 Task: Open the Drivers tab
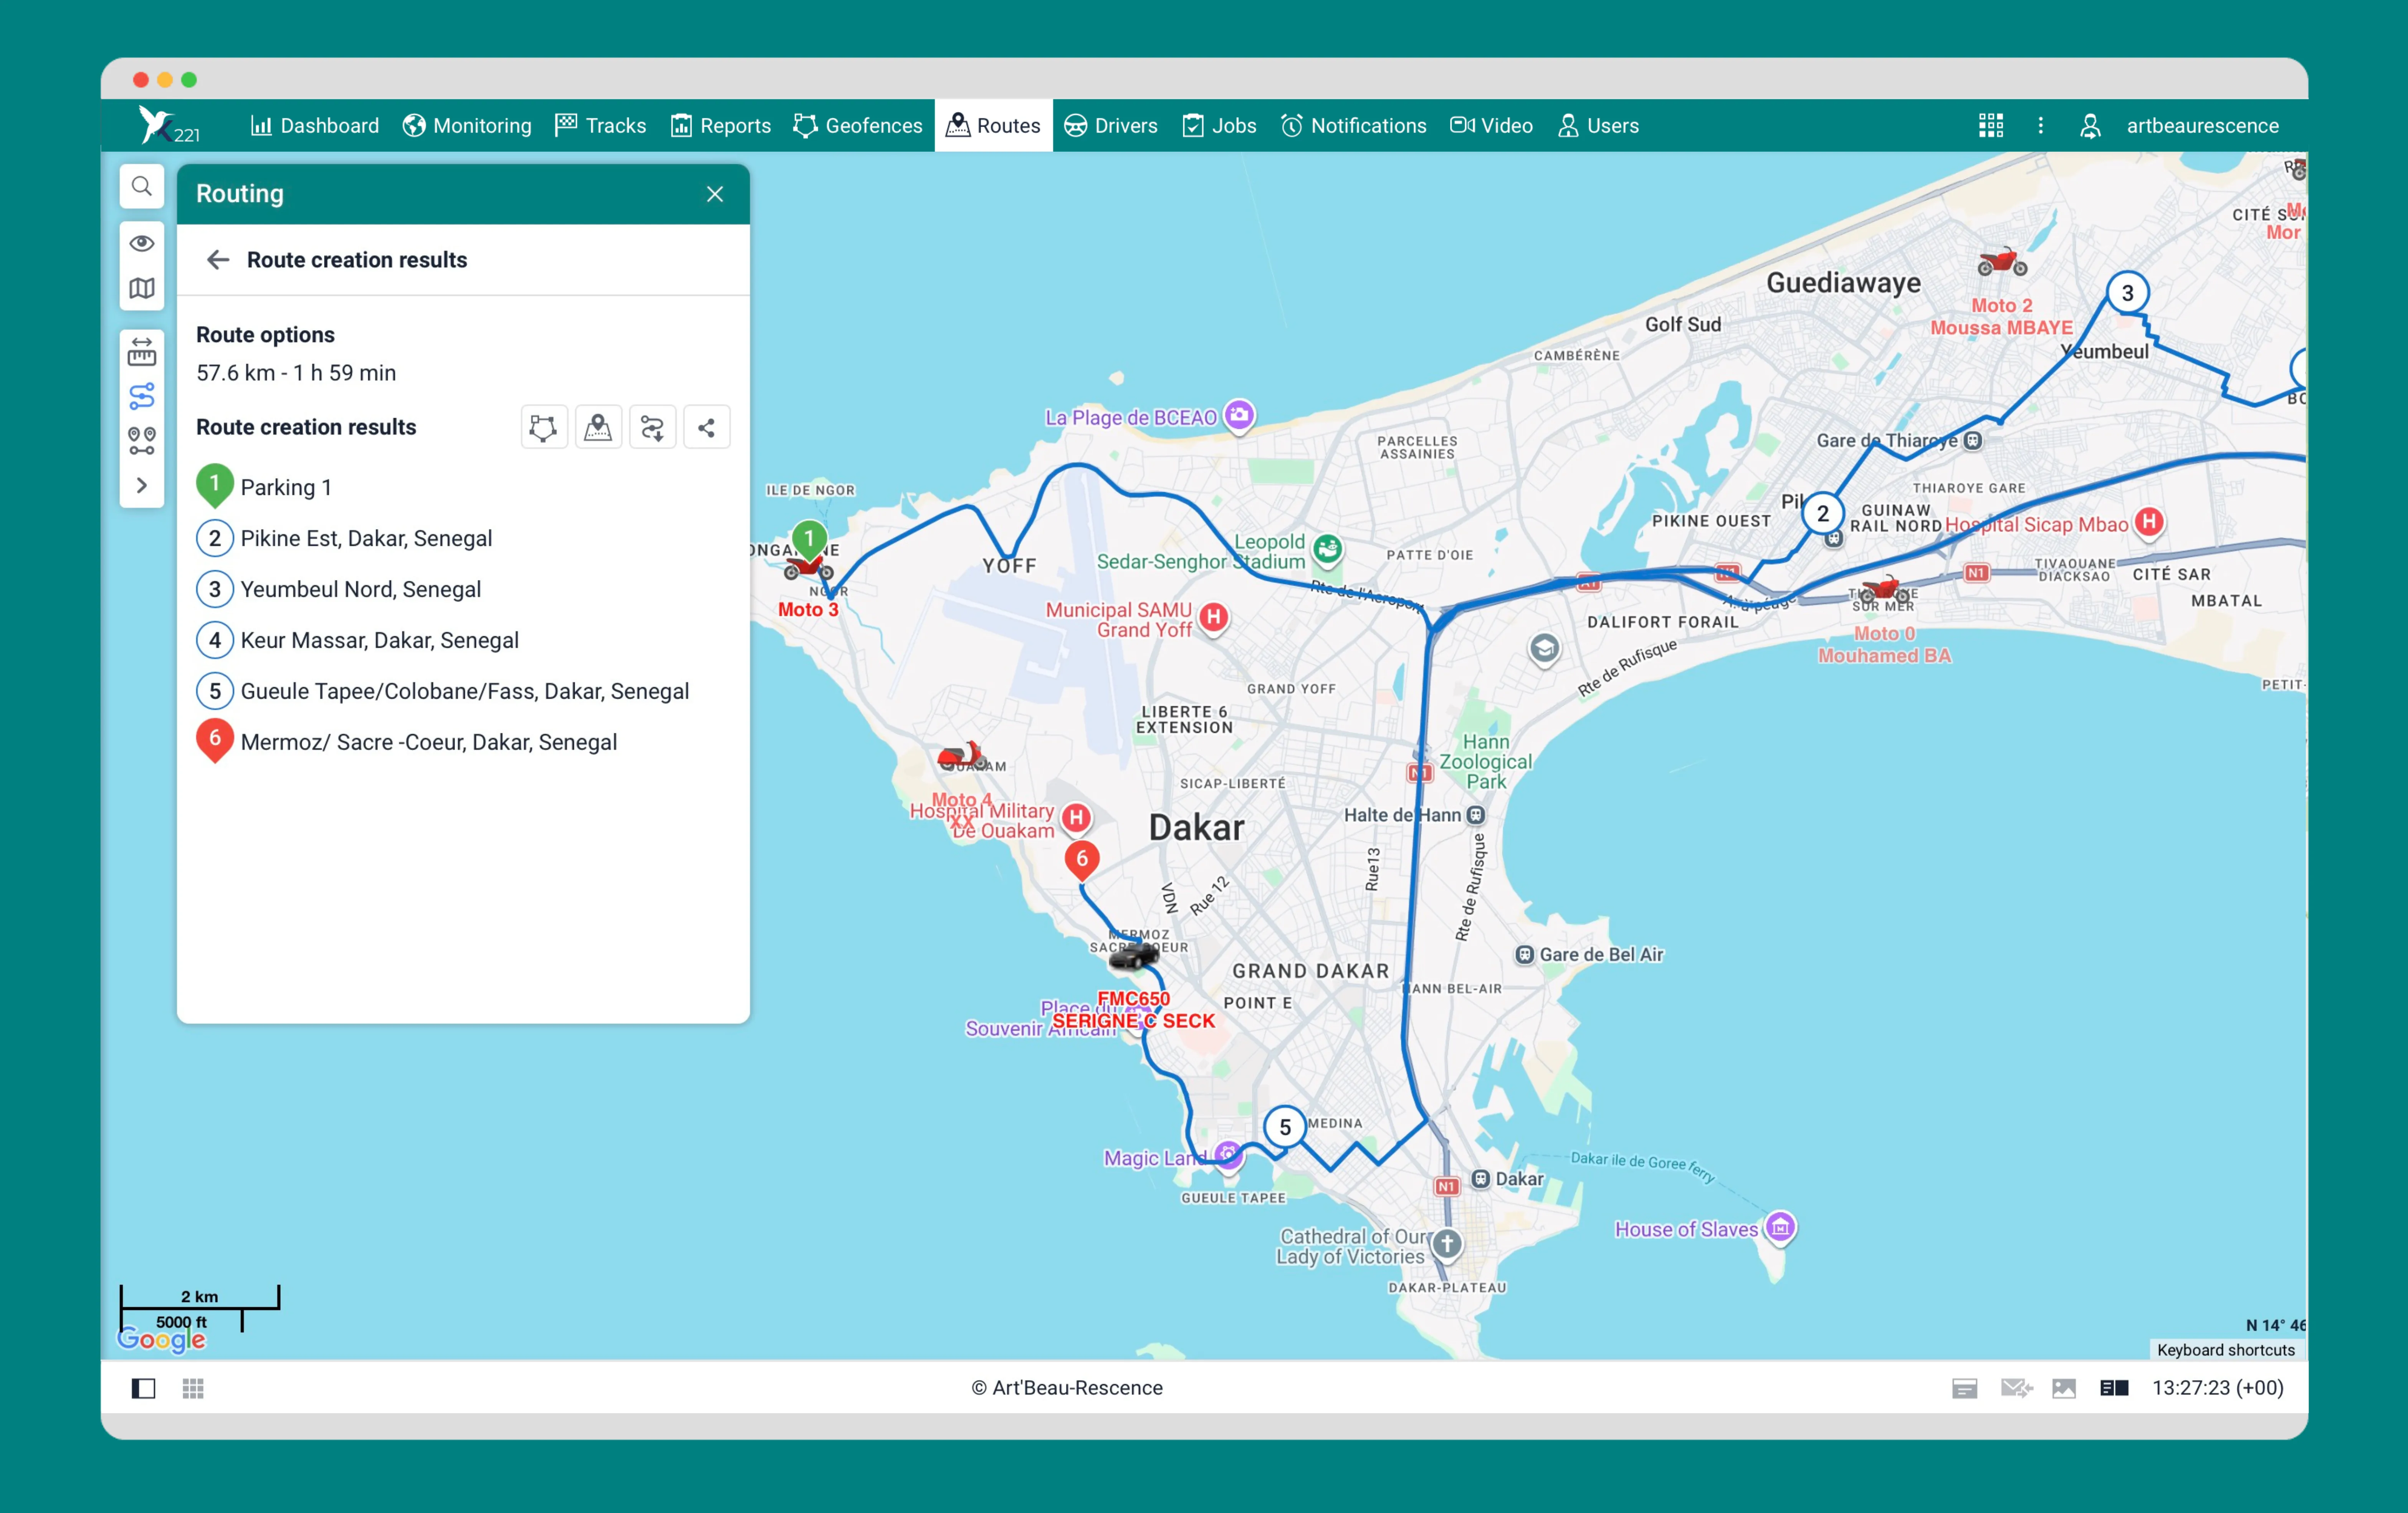tap(1111, 126)
